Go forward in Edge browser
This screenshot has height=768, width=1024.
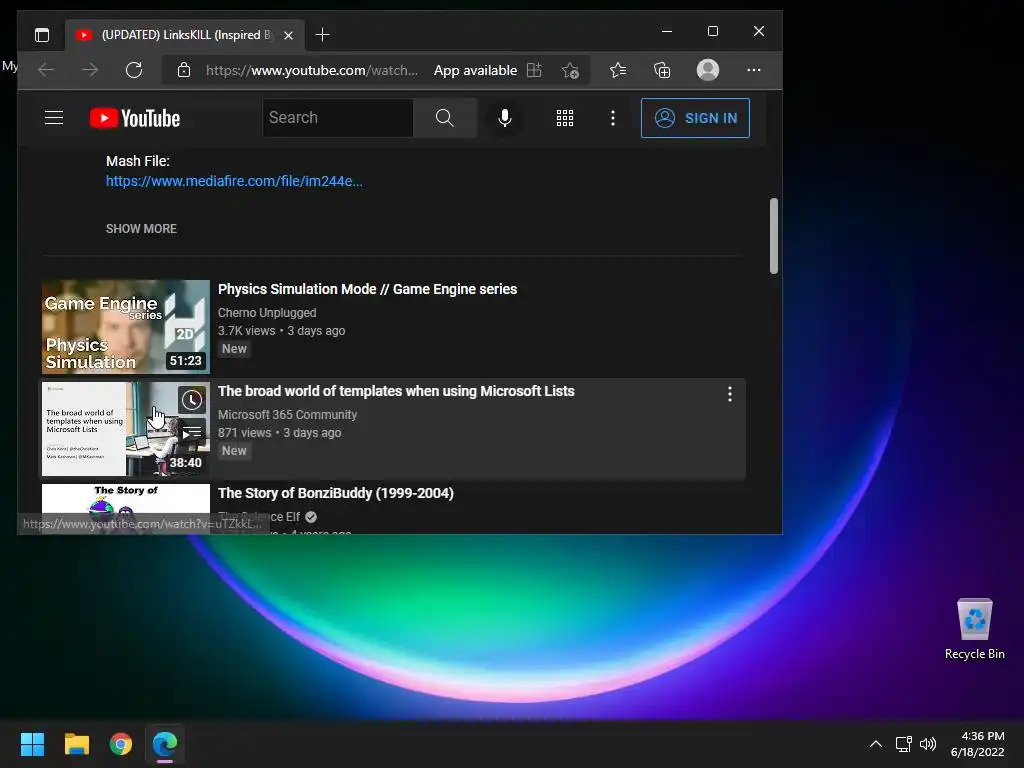pyautogui.click(x=90, y=70)
